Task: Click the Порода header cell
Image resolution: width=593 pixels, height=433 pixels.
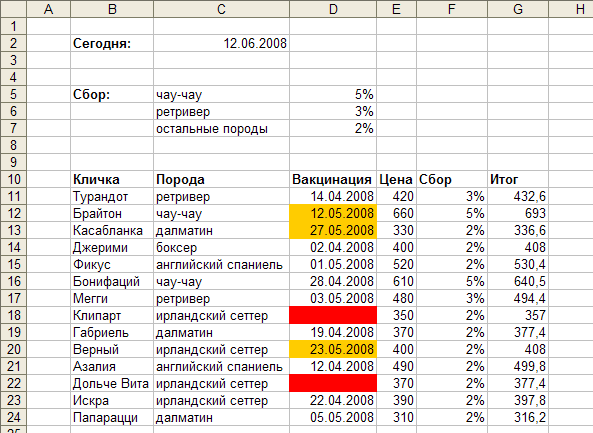Action: tap(222, 180)
